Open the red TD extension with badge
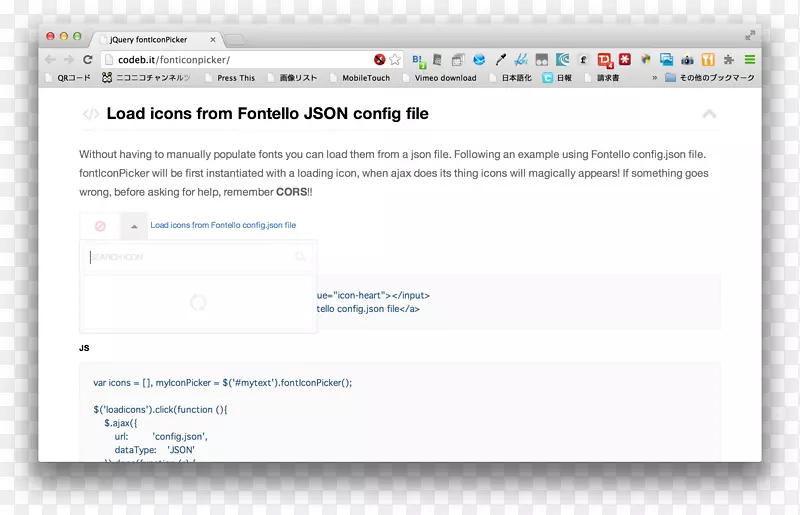This screenshot has height=515, width=800. (x=605, y=60)
